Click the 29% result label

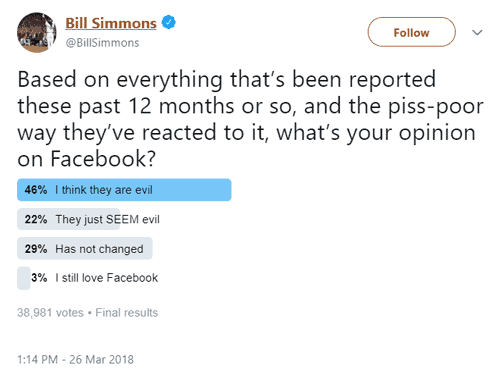tap(36, 249)
